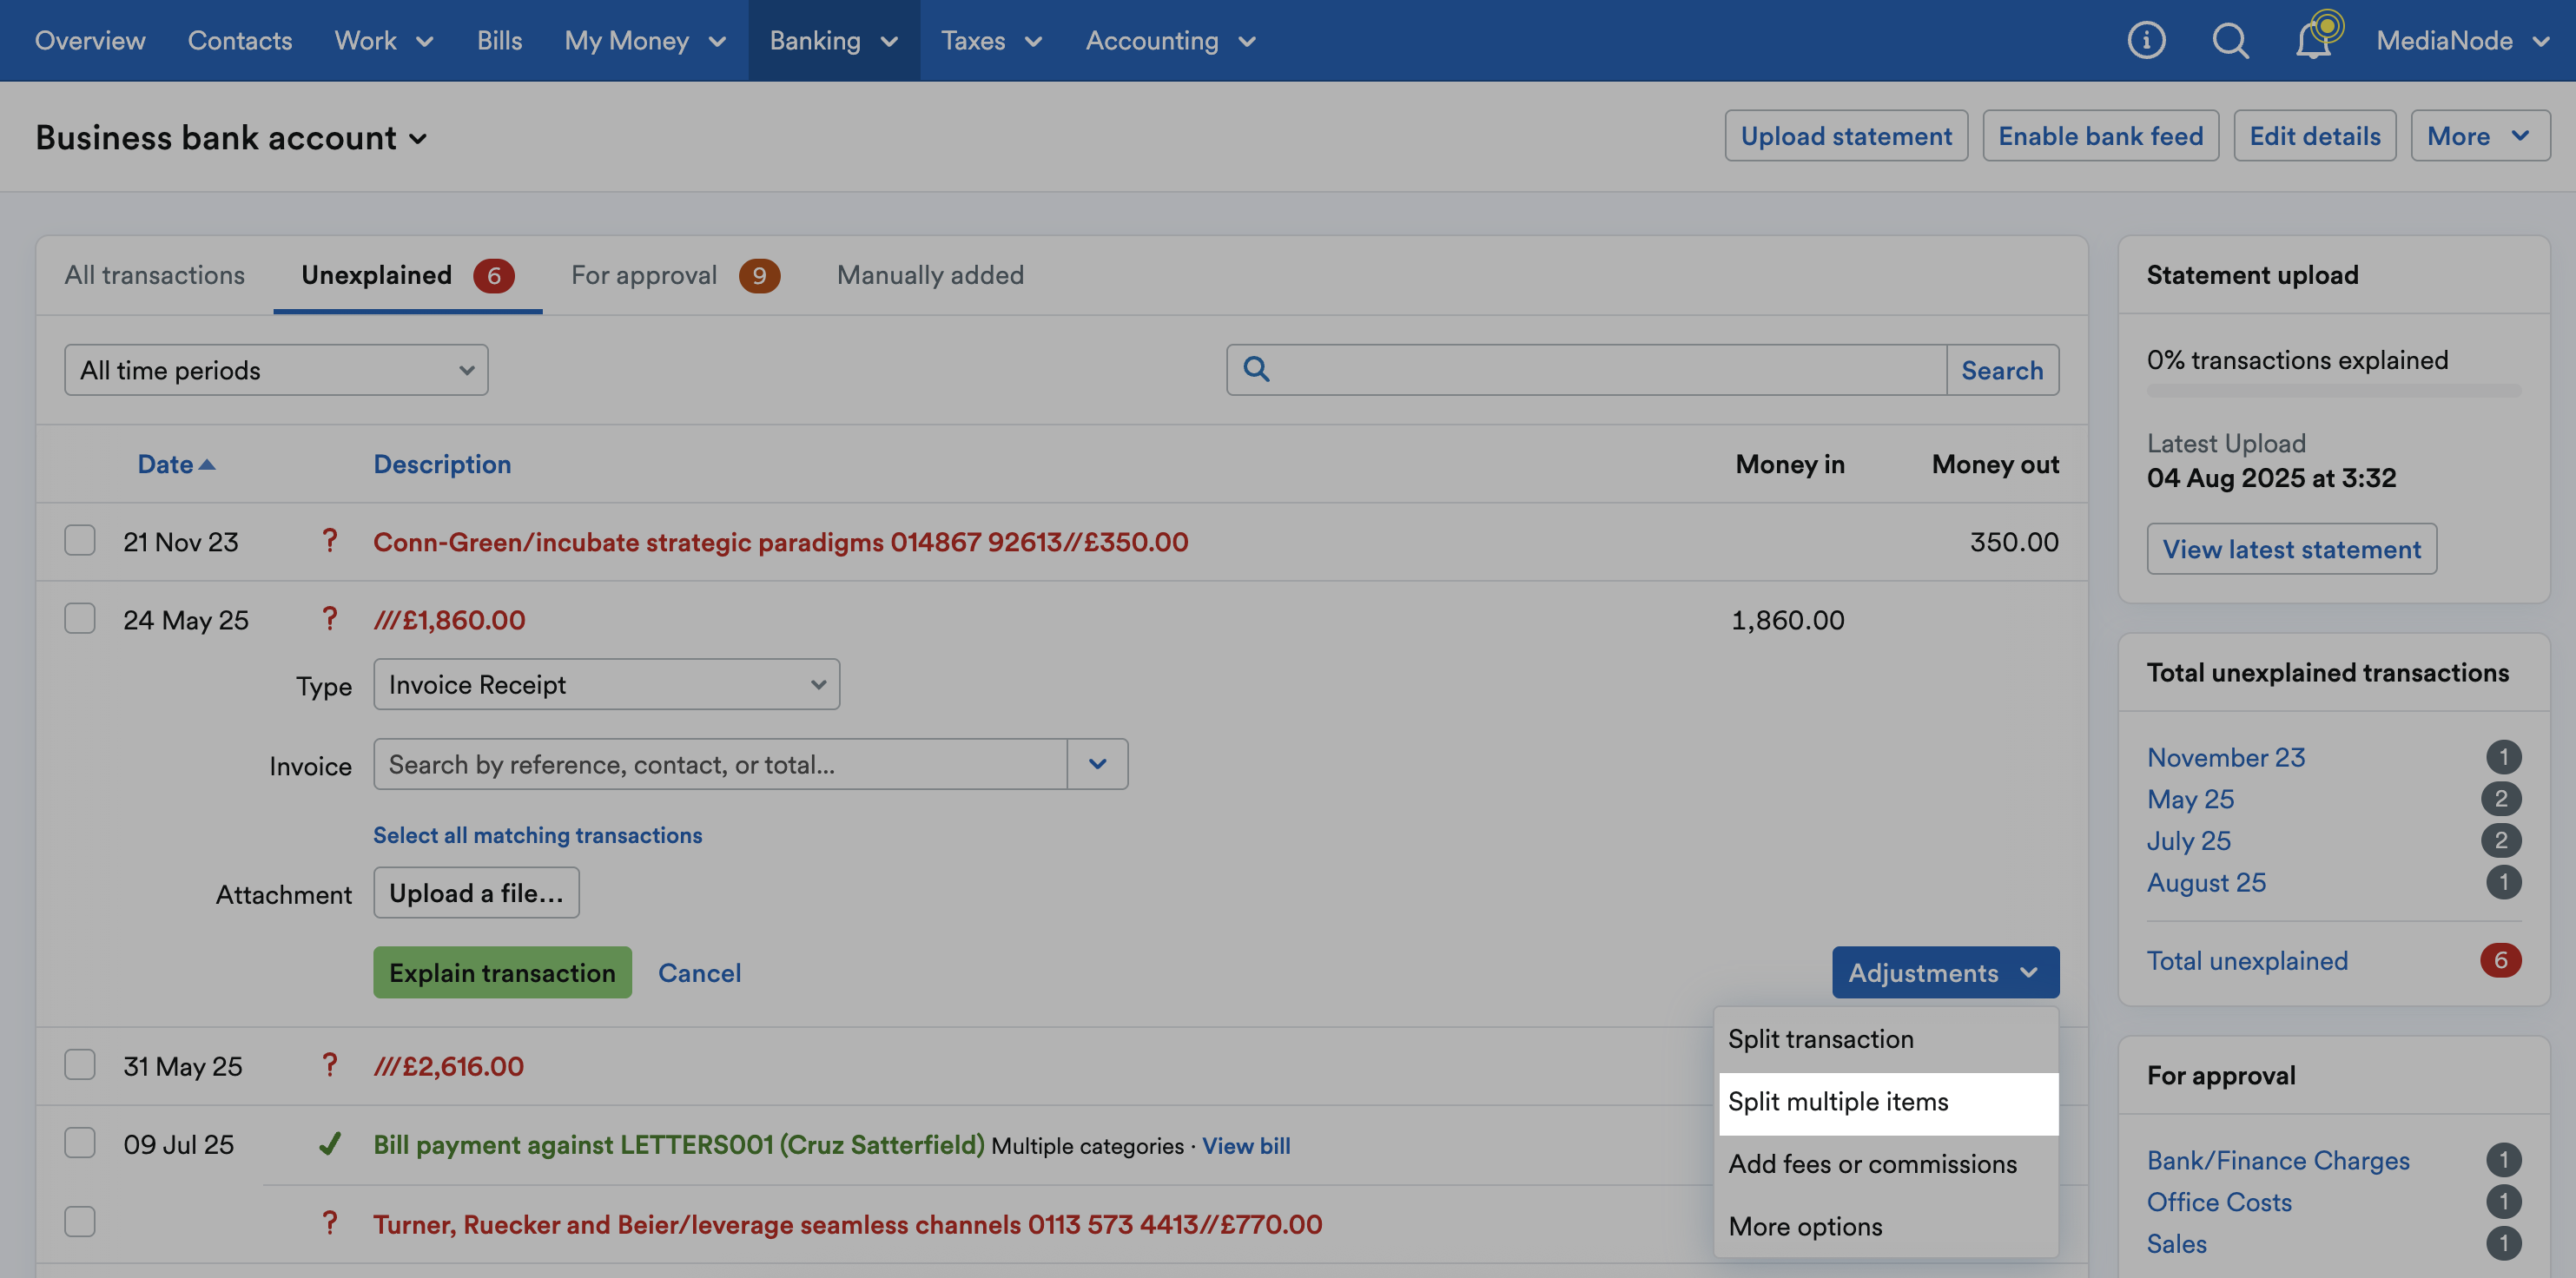Viewport: 2576px width, 1278px height.
Task: Sort by the Description column header
Action: pos(442,464)
